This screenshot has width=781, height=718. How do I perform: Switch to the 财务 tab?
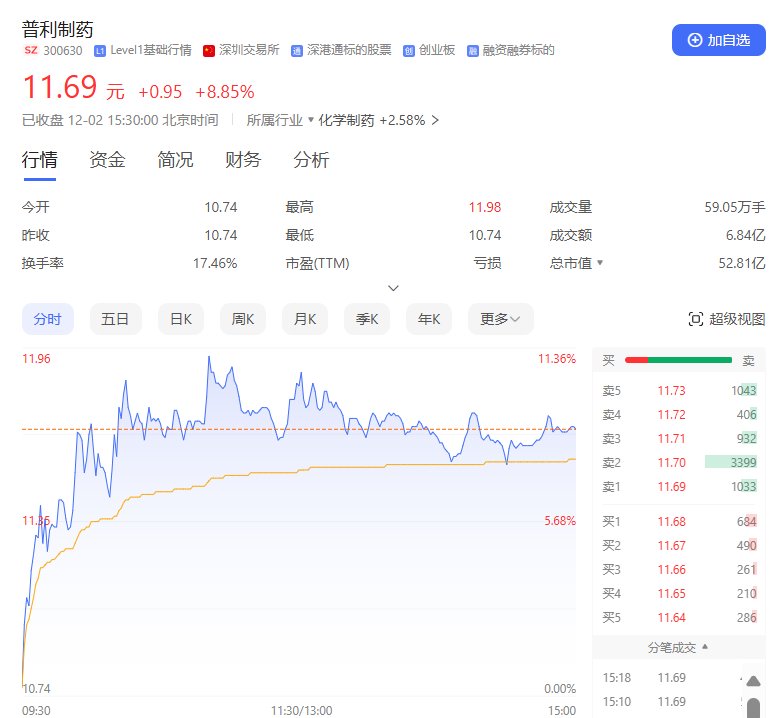(x=243, y=160)
